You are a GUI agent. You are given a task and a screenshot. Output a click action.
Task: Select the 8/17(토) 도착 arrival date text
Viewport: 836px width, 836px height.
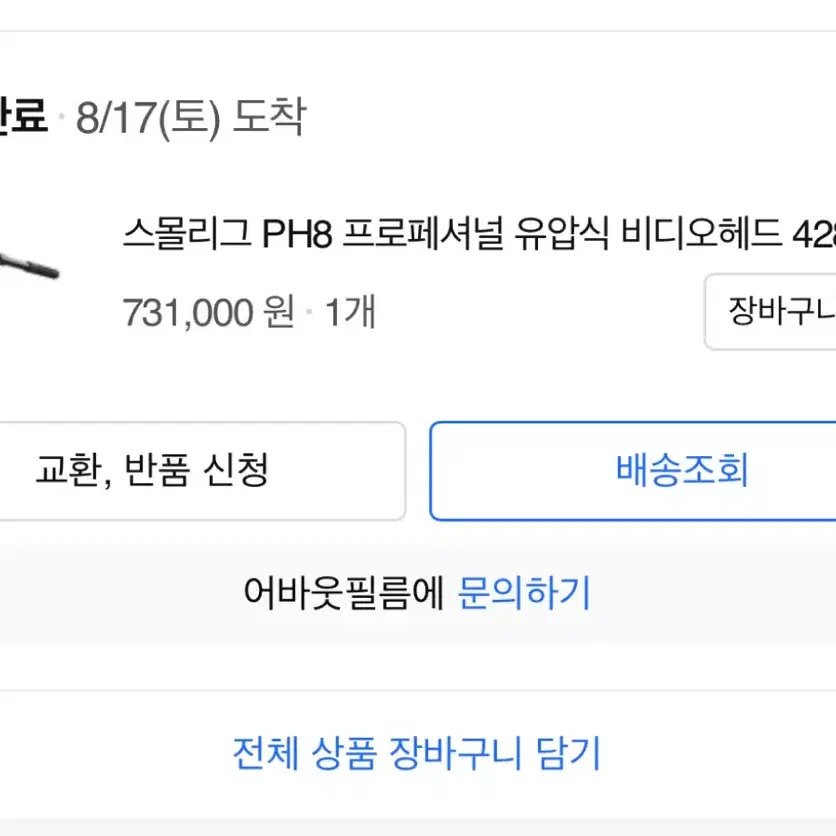click(x=191, y=117)
